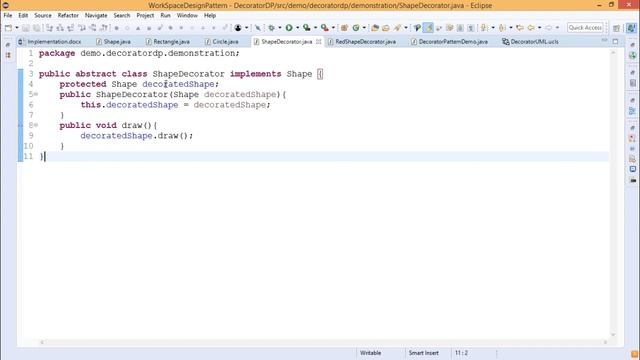This screenshot has width=640, height=360.
Task: Click the New Java Class icon
Action: [356, 28]
